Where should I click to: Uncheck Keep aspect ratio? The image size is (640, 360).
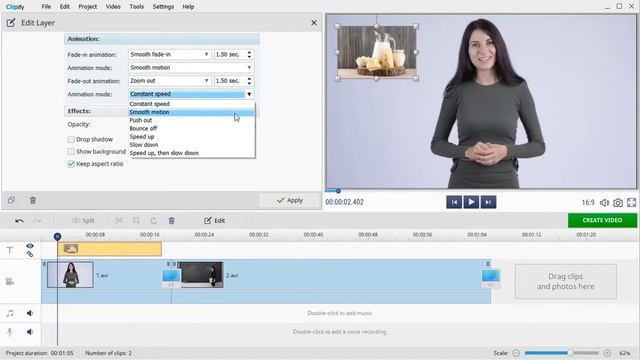pos(71,164)
